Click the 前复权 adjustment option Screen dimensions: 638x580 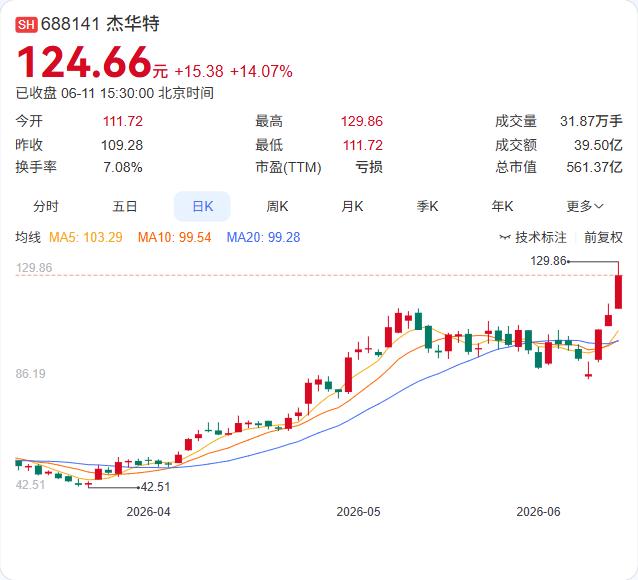tap(603, 237)
